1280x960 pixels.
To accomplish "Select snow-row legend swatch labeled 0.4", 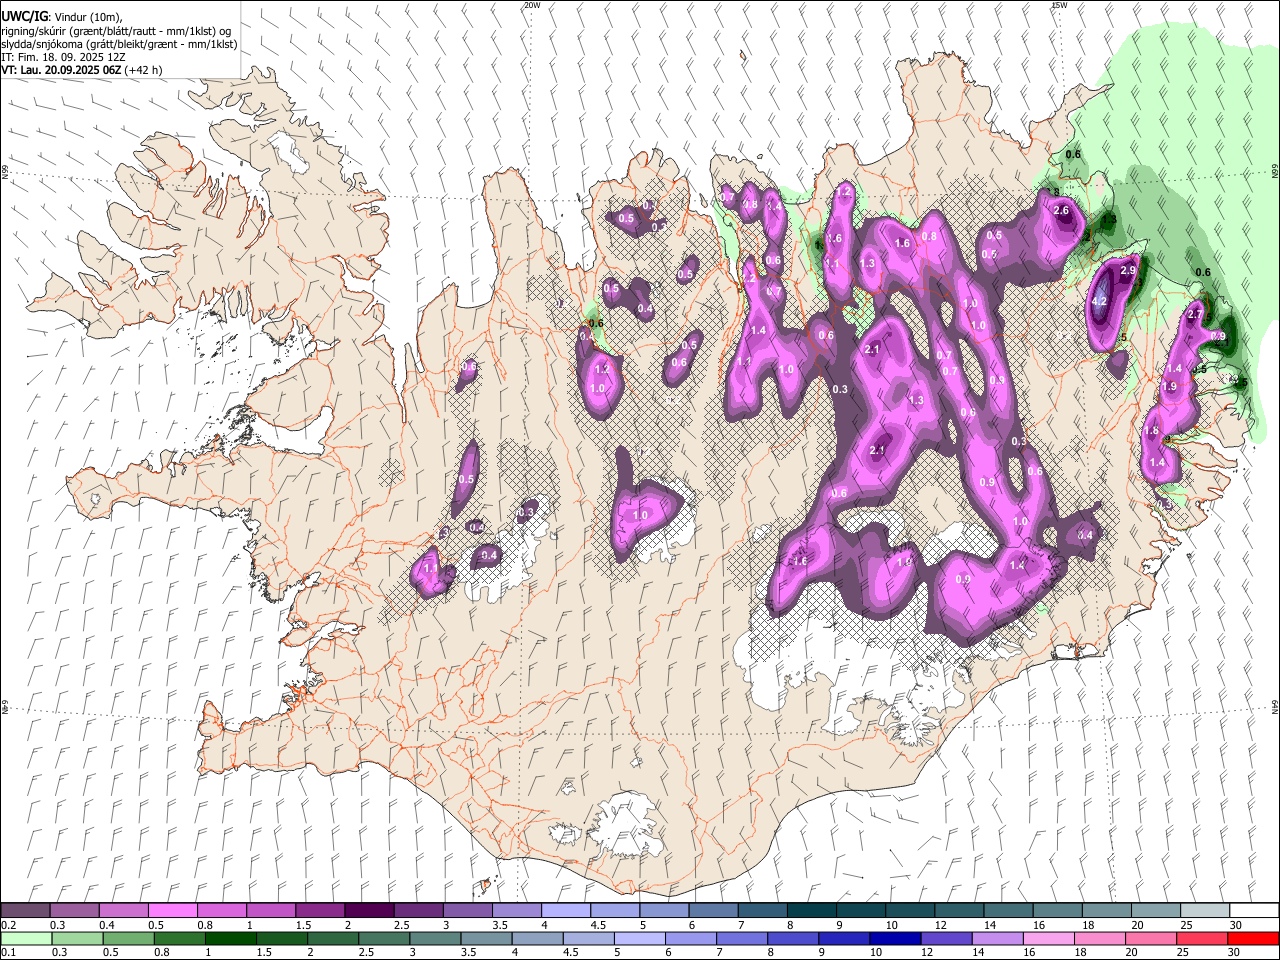I will point(123,911).
